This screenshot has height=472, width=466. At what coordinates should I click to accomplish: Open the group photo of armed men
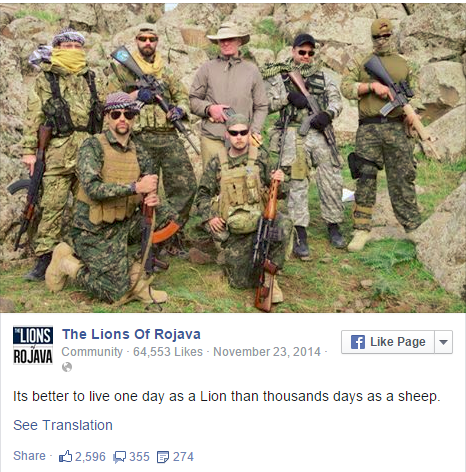pyautogui.click(x=233, y=158)
